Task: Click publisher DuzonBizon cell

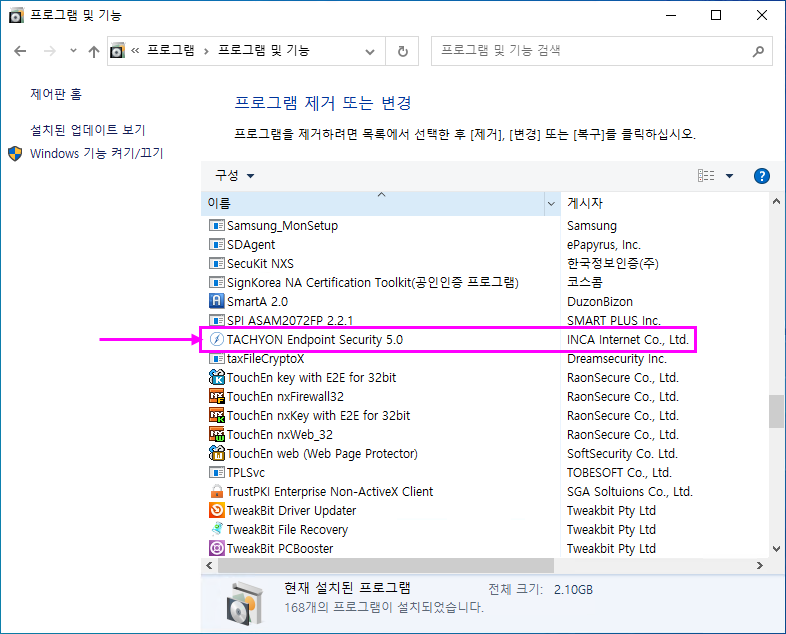Action: (600, 302)
